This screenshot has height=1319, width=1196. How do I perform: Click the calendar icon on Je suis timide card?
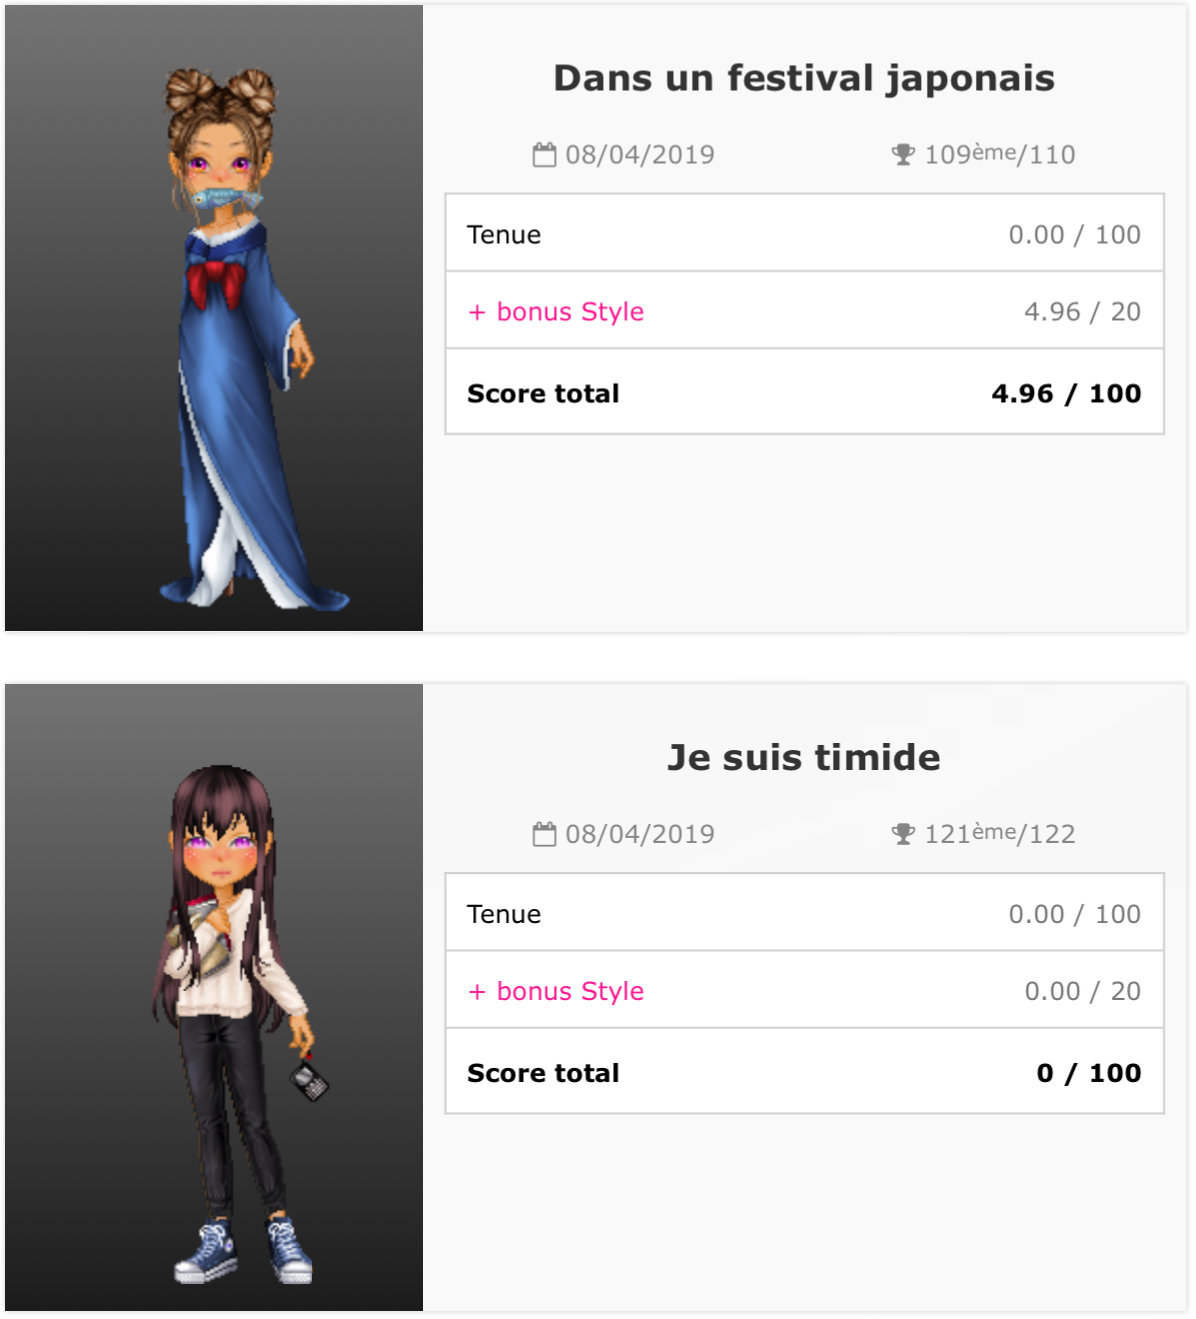(x=544, y=834)
